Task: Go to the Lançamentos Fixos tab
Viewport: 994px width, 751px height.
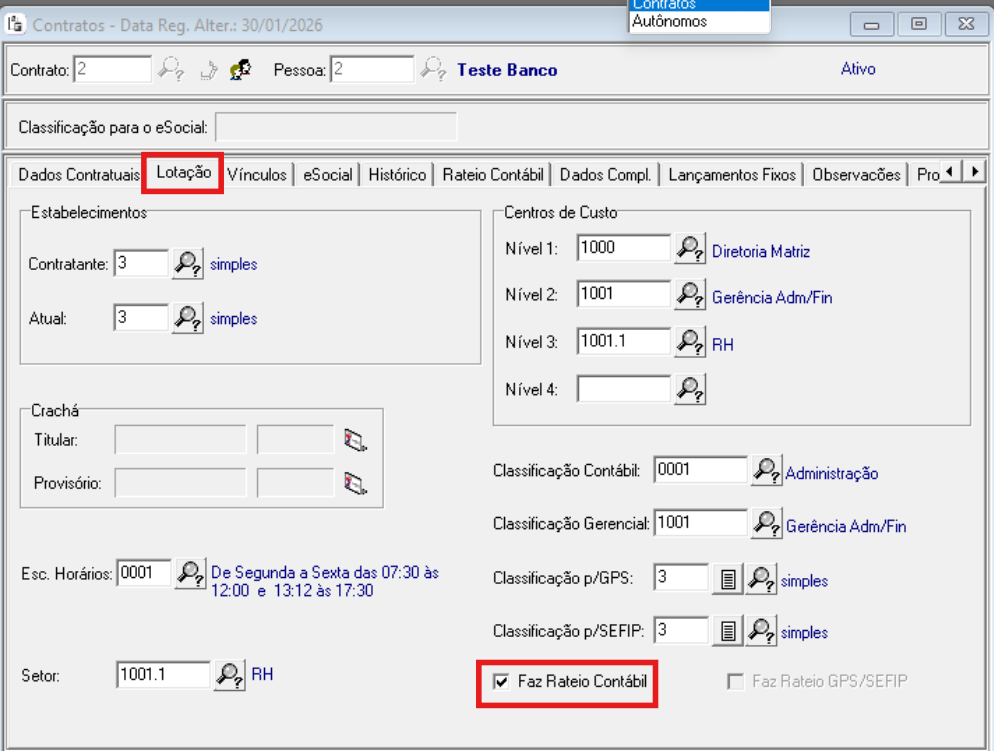Action: click(732, 174)
